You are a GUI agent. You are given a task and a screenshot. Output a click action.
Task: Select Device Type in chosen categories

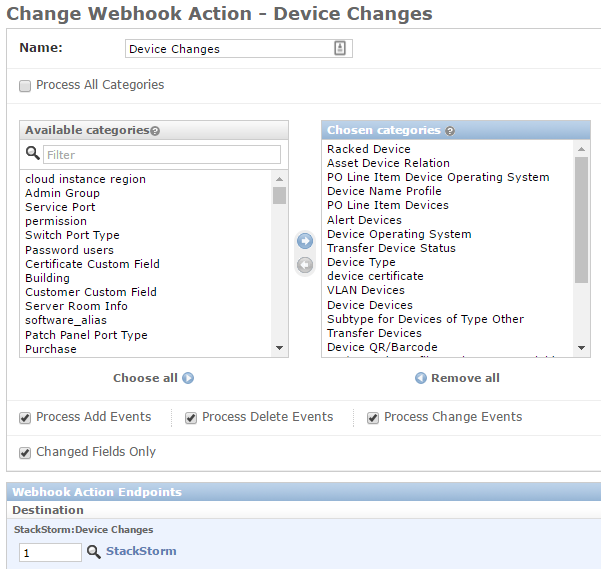(361, 262)
